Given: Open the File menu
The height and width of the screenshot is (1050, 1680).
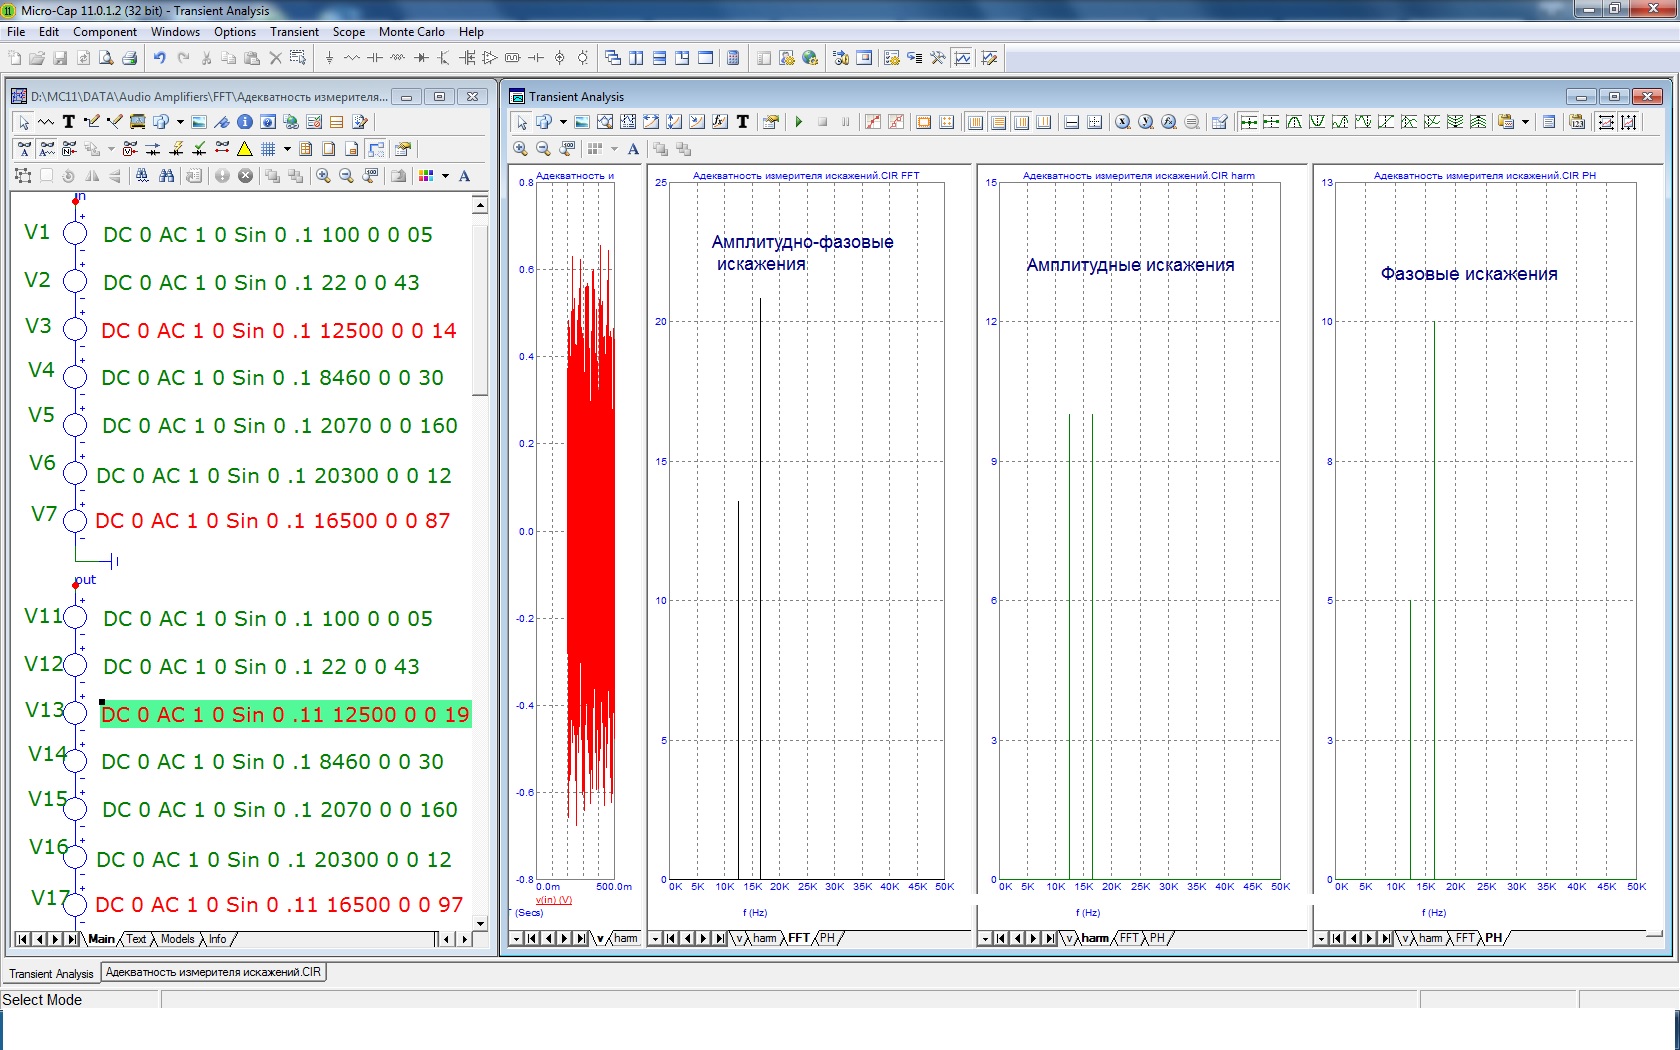Looking at the screenshot, I should (x=16, y=32).
